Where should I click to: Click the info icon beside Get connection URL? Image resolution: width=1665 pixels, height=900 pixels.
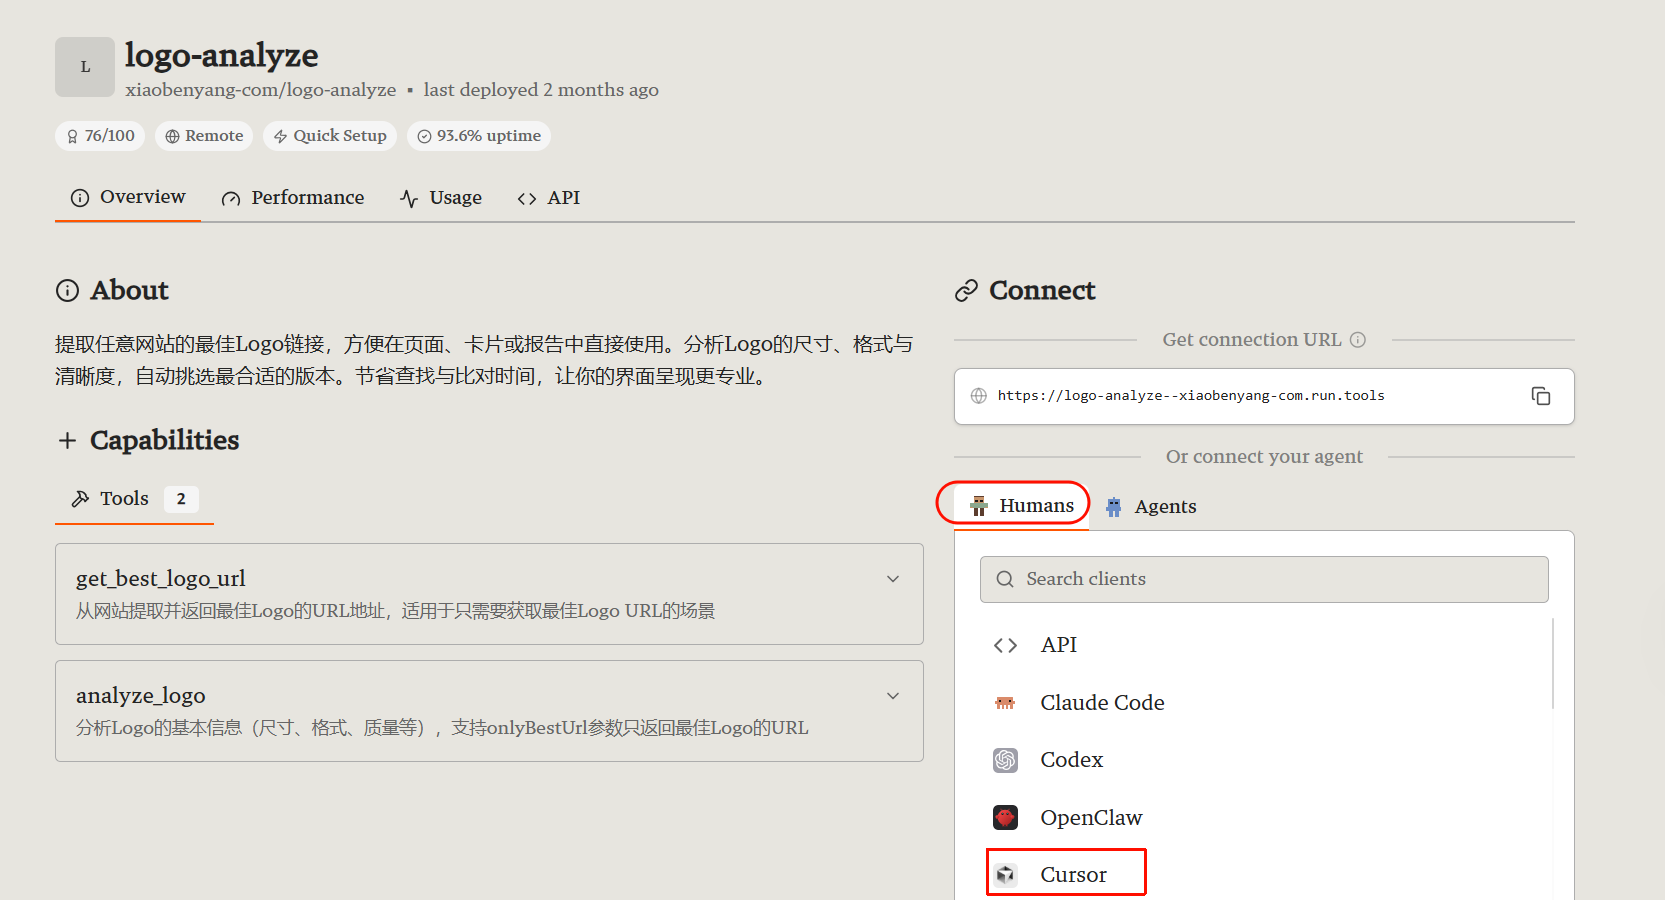click(1358, 340)
